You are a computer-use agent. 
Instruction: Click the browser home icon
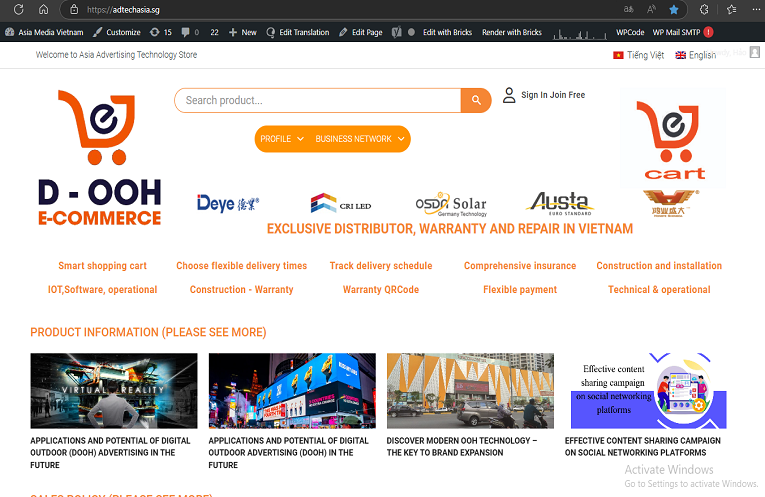(44, 9)
